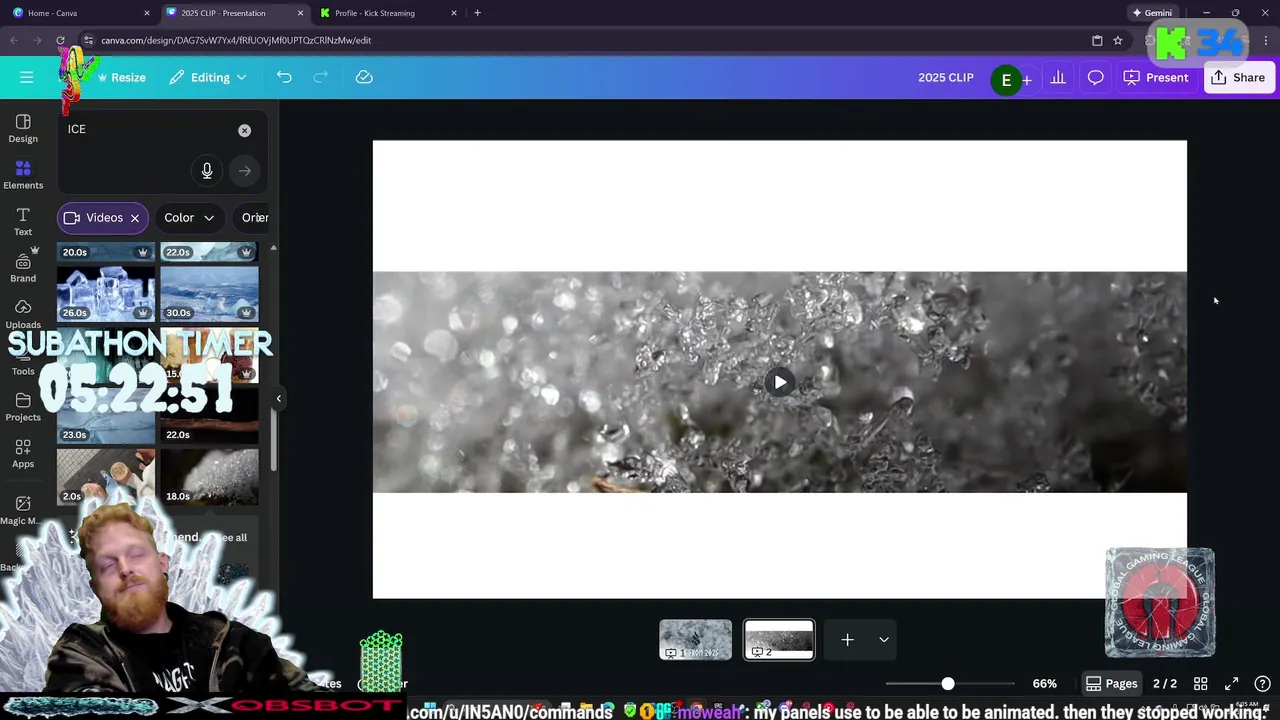Open a new browser tab

477,13
